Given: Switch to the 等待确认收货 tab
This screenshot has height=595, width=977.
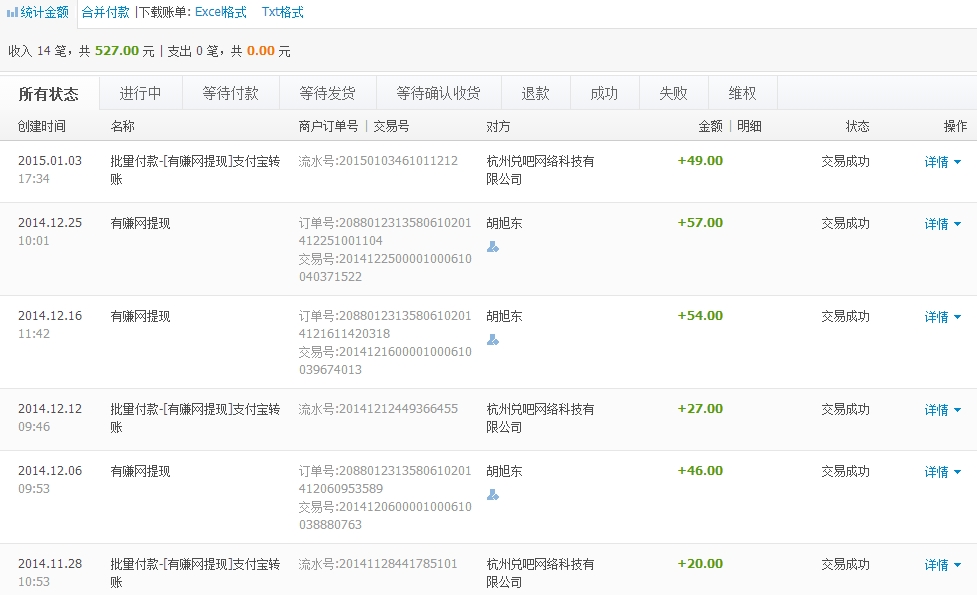Looking at the screenshot, I should pyautogui.click(x=439, y=93).
